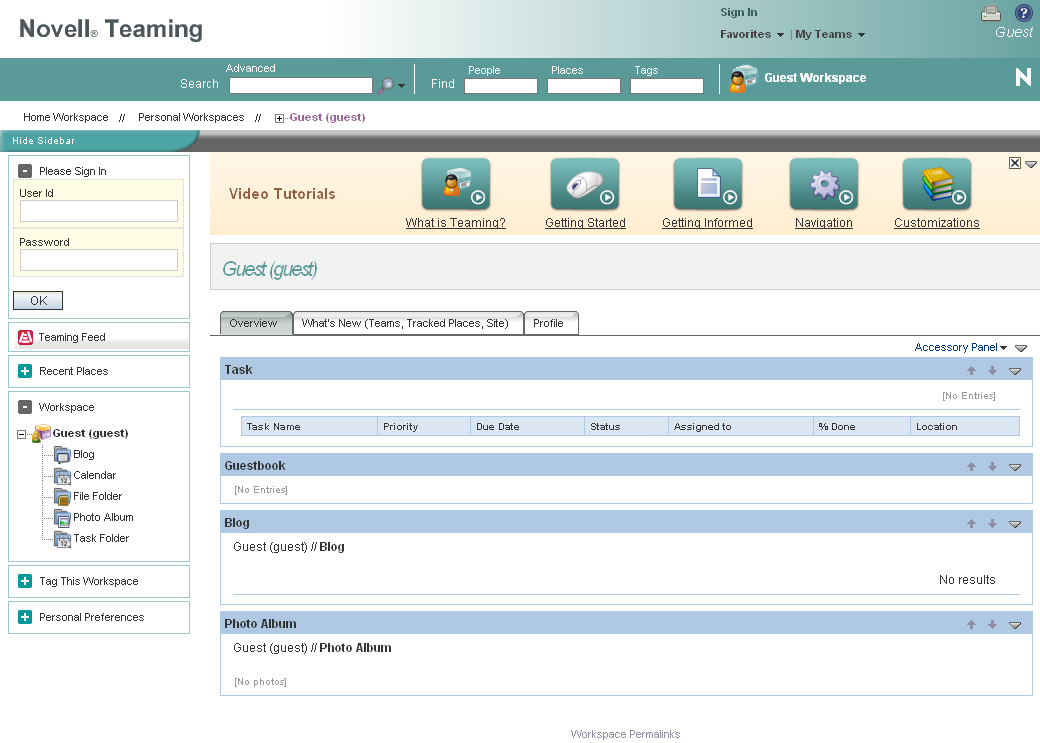Move the Guestbook panel up
This screenshot has height=743, width=1040.
[x=970, y=466]
